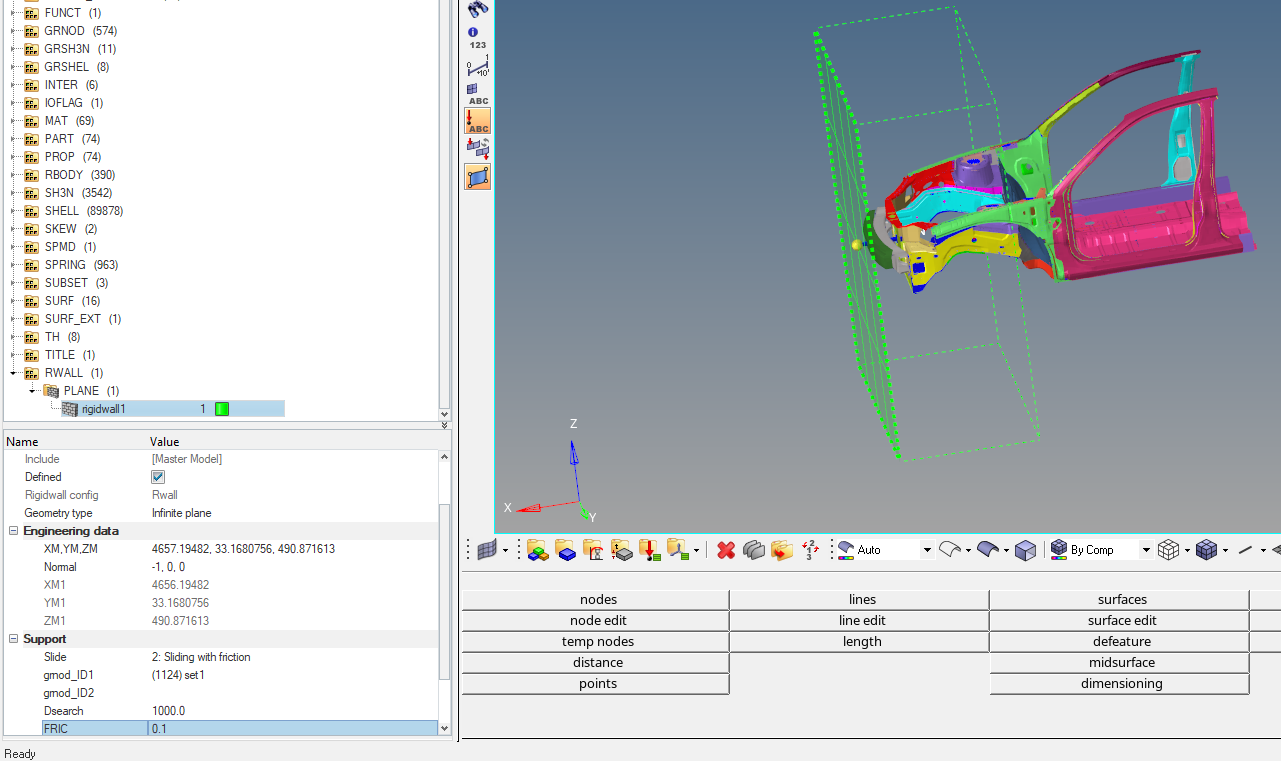Open the mesh visualization icon dropdown arrow
Image resolution: width=1281 pixels, height=761 pixels.
pyautogui.click(x=505, y=550)
